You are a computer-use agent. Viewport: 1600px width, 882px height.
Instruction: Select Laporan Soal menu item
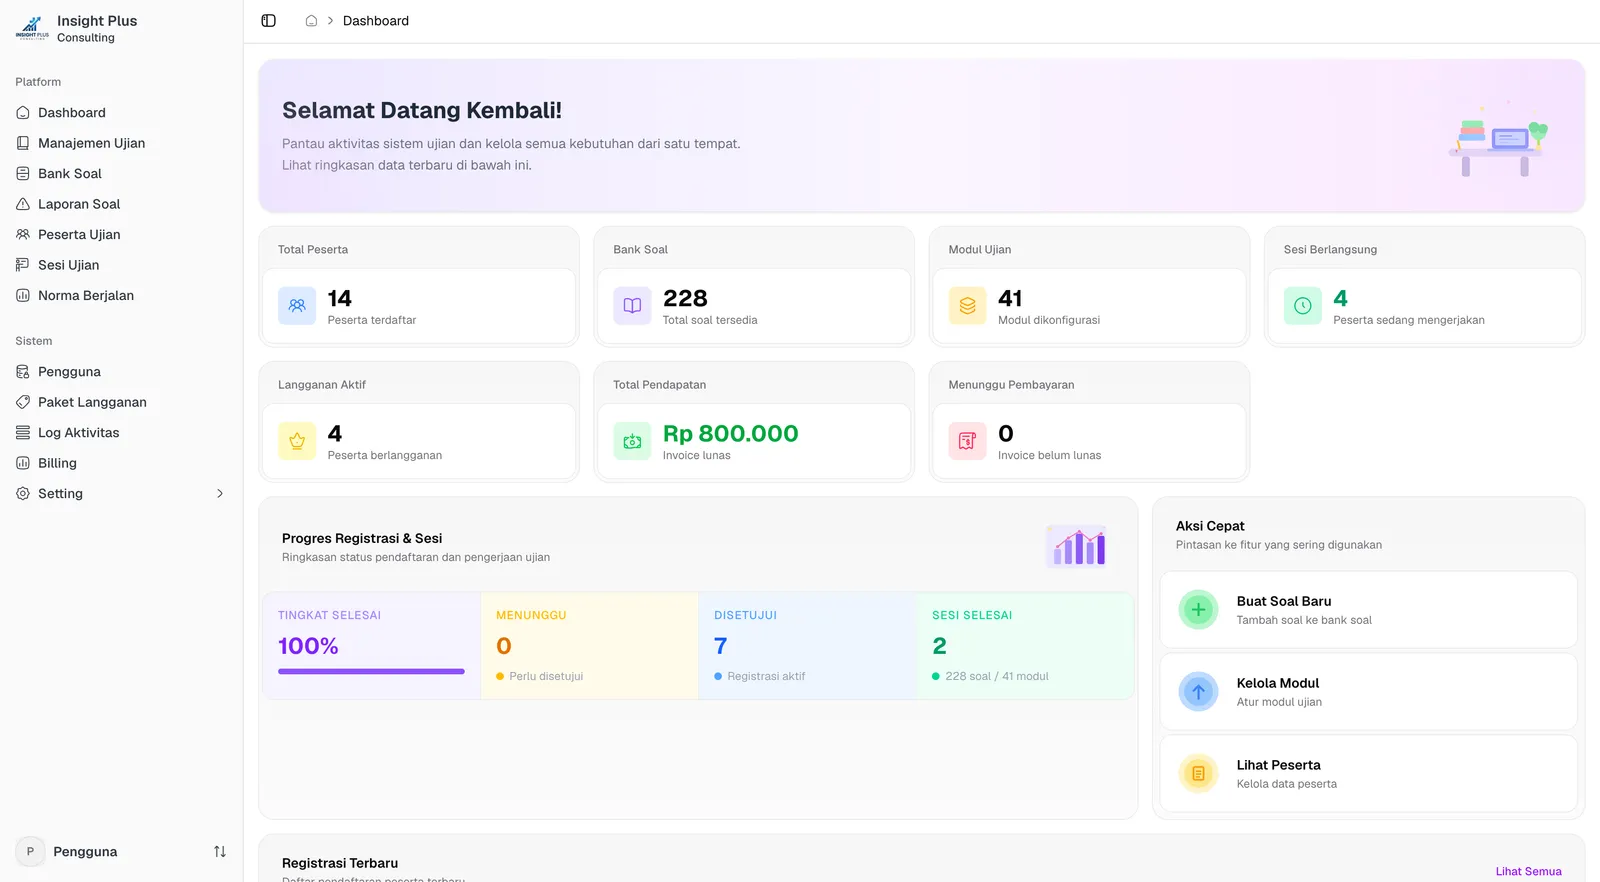(121, 204)
